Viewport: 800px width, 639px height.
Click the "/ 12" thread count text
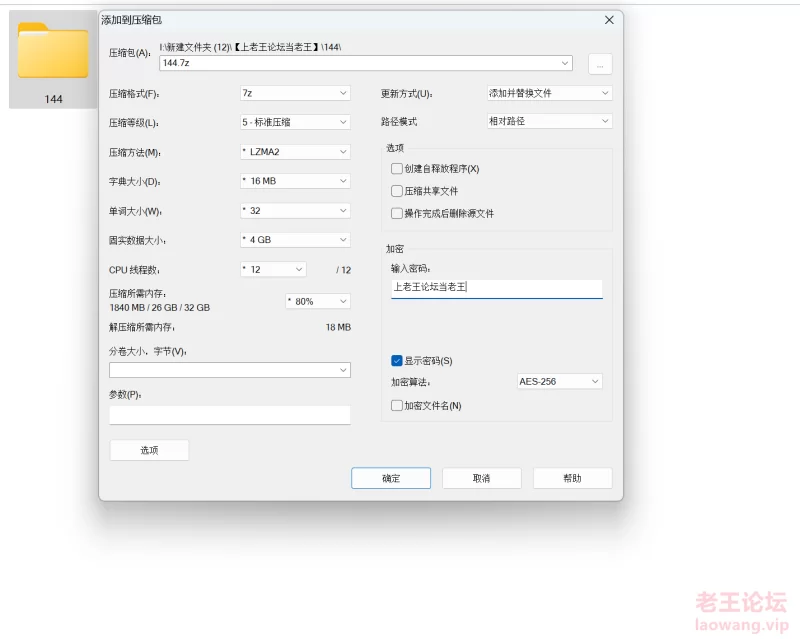(343, 270)
